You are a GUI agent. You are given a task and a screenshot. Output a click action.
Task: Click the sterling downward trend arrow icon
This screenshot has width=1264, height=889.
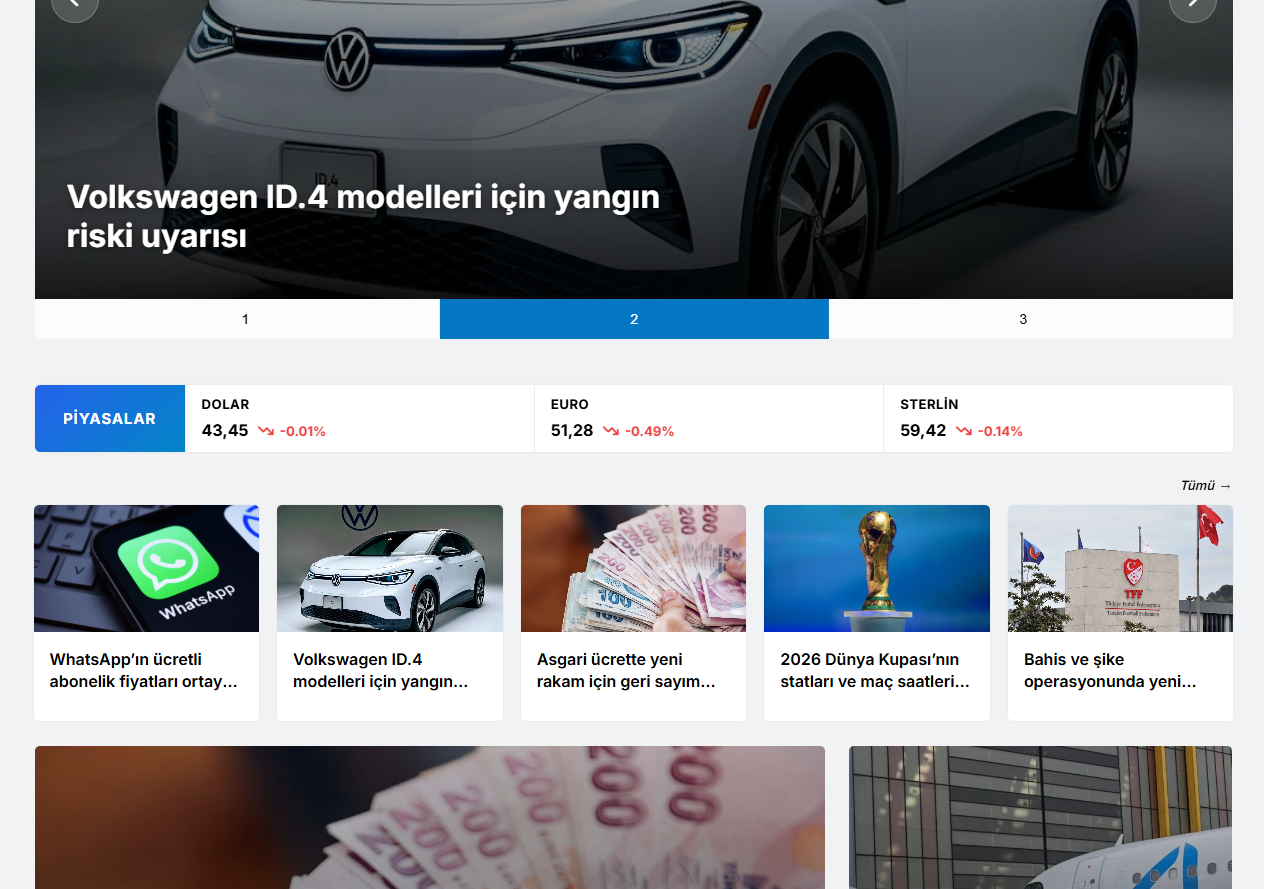(964, 431)
